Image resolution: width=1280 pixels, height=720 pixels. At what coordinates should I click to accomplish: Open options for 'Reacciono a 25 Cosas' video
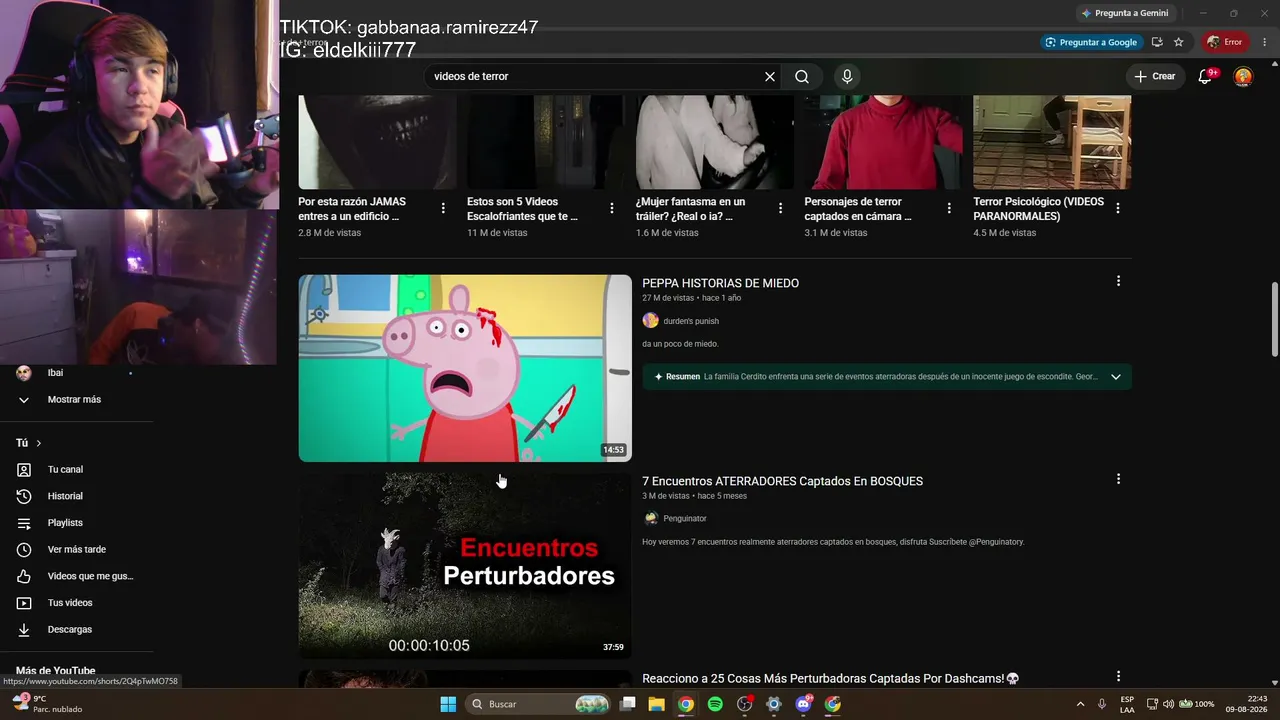point(1118,677)
